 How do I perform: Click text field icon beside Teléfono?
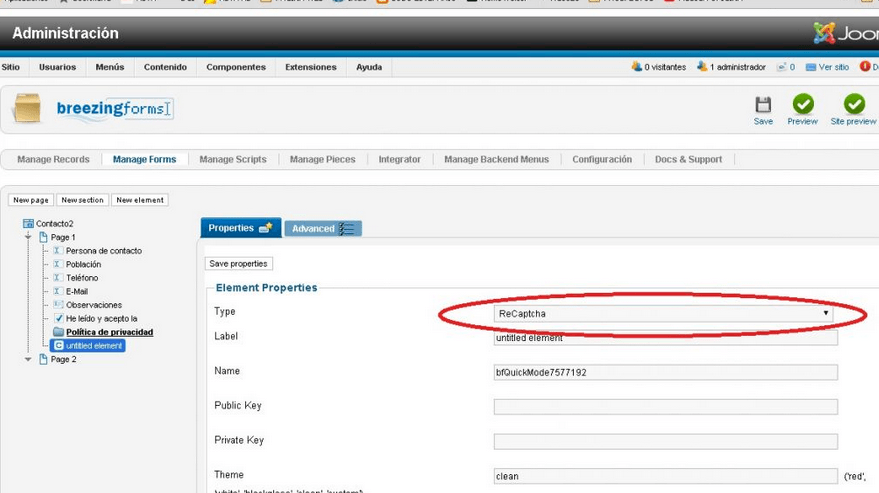tap(57, 278)
